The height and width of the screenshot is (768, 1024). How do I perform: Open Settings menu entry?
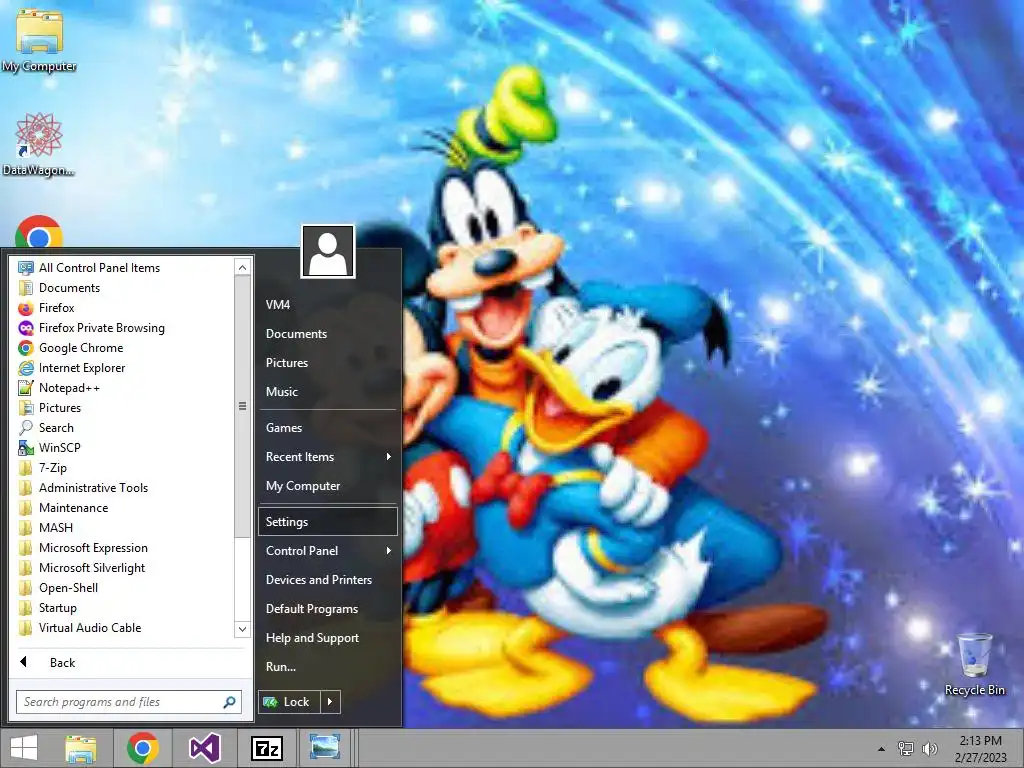(x=328, y=522)
